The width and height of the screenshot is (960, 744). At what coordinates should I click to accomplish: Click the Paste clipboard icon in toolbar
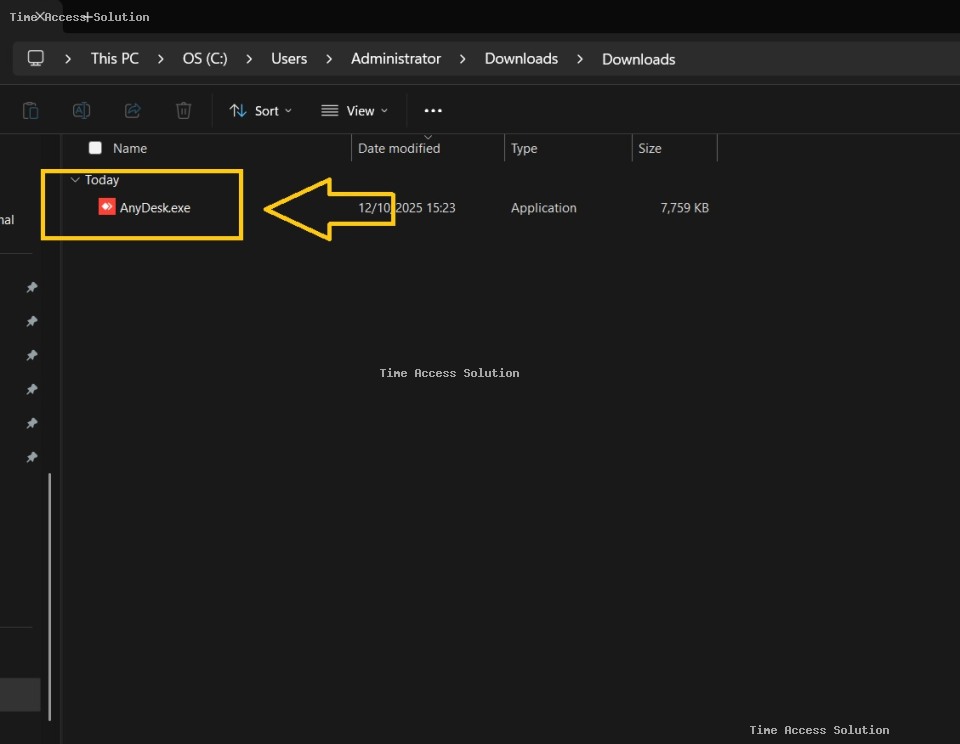31,111
